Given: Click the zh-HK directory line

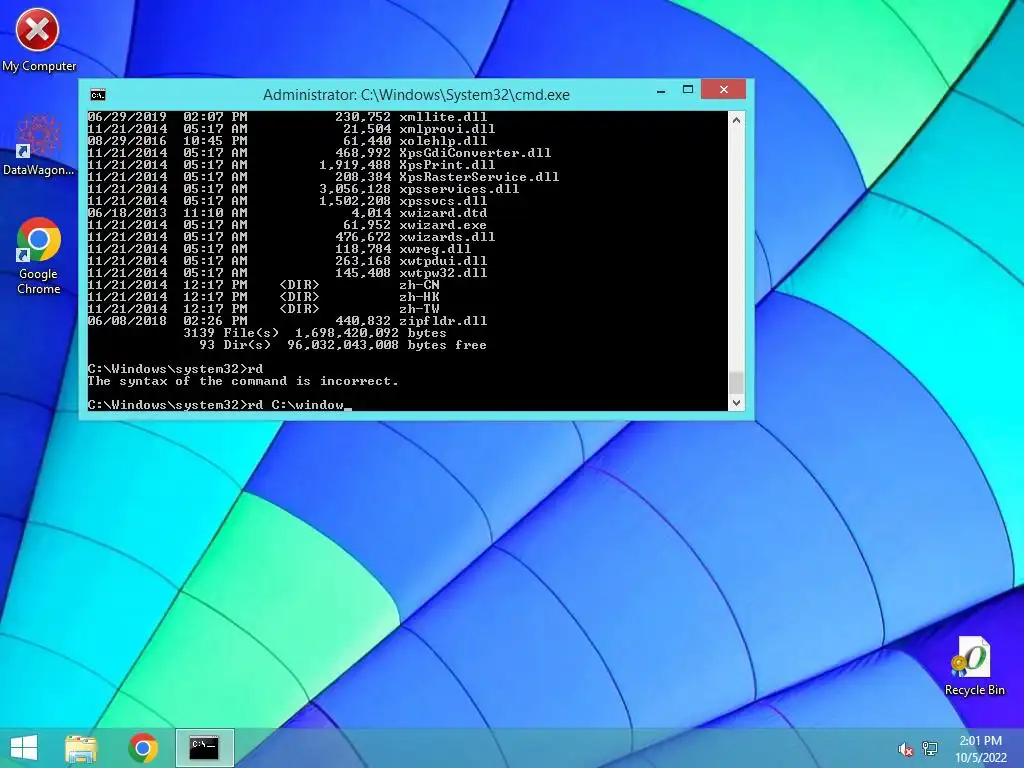Looking at the screenshot, I should 264,296.
